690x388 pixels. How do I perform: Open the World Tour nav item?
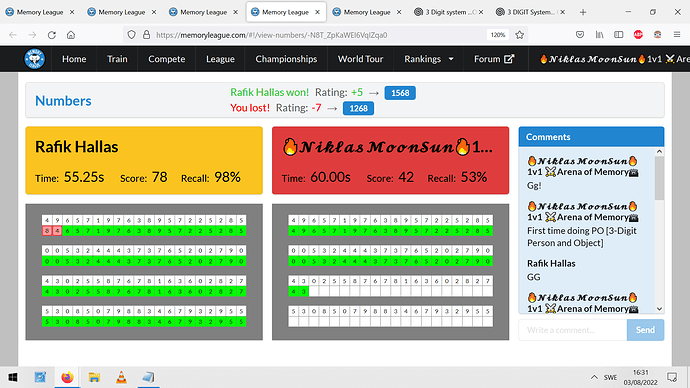360,59
